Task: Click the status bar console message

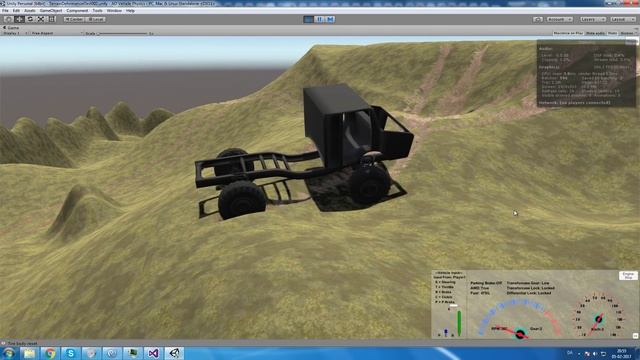Action: point(23,344)
